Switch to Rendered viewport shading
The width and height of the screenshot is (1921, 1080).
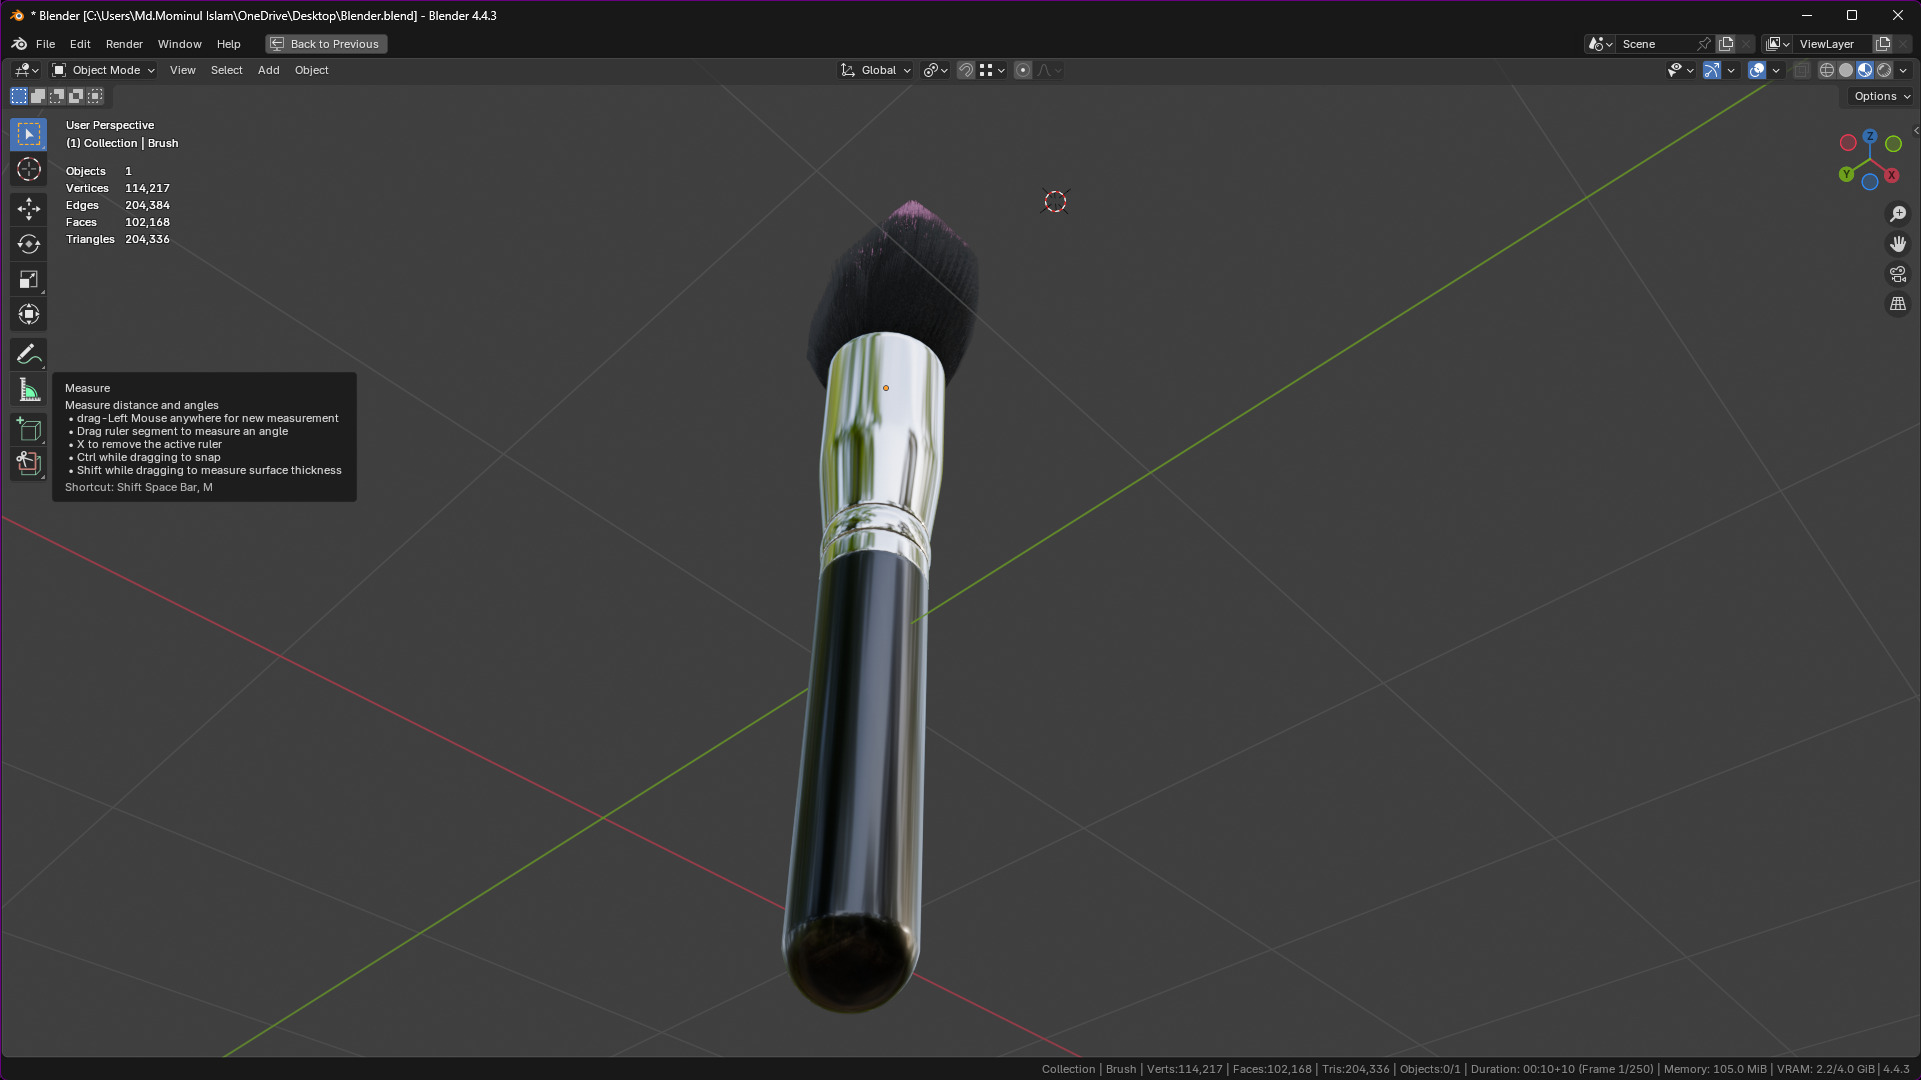coord(1884,70)
